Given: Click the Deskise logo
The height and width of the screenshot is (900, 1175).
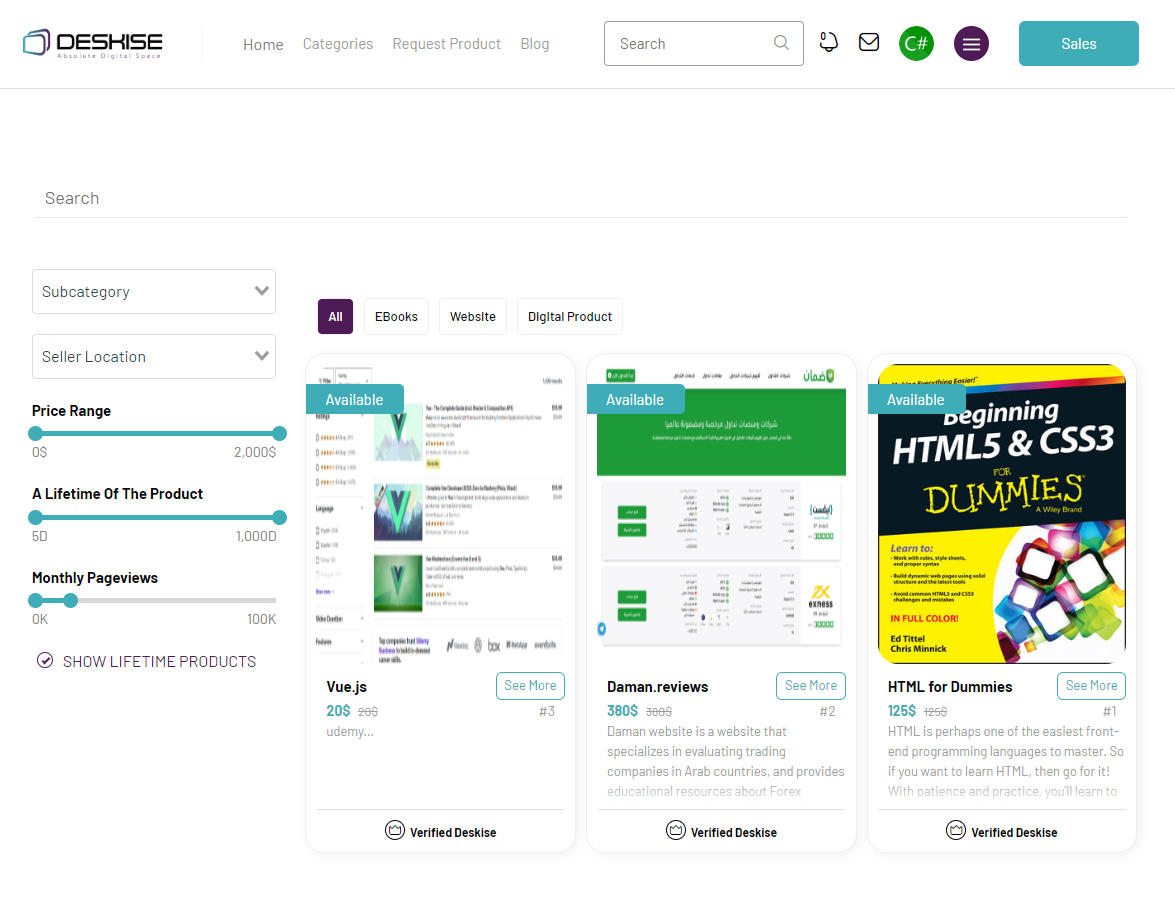Looking at the screenshot, I should [92, 43].
